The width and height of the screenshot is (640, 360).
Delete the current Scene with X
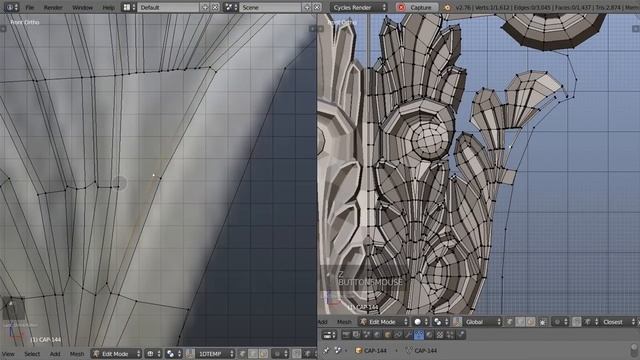tap(317, 7)
